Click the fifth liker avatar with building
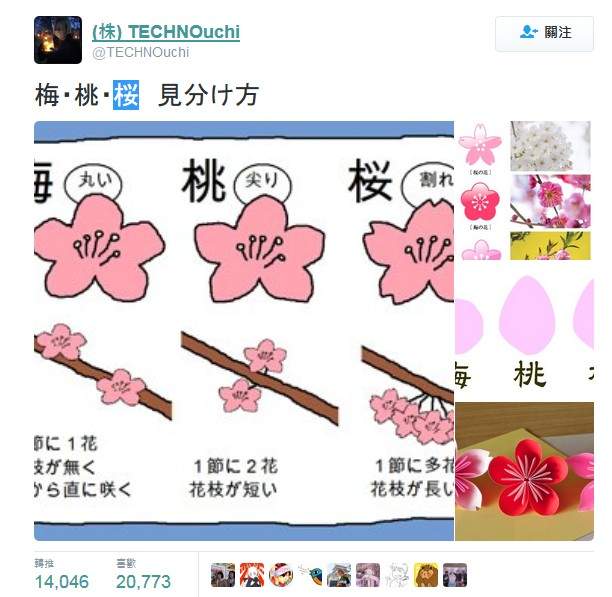This screenshot has height=597, width=612. 339,575
